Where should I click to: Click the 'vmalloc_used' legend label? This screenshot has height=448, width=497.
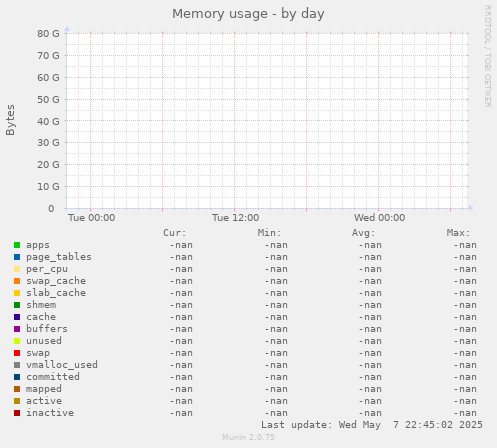[62, 365]
